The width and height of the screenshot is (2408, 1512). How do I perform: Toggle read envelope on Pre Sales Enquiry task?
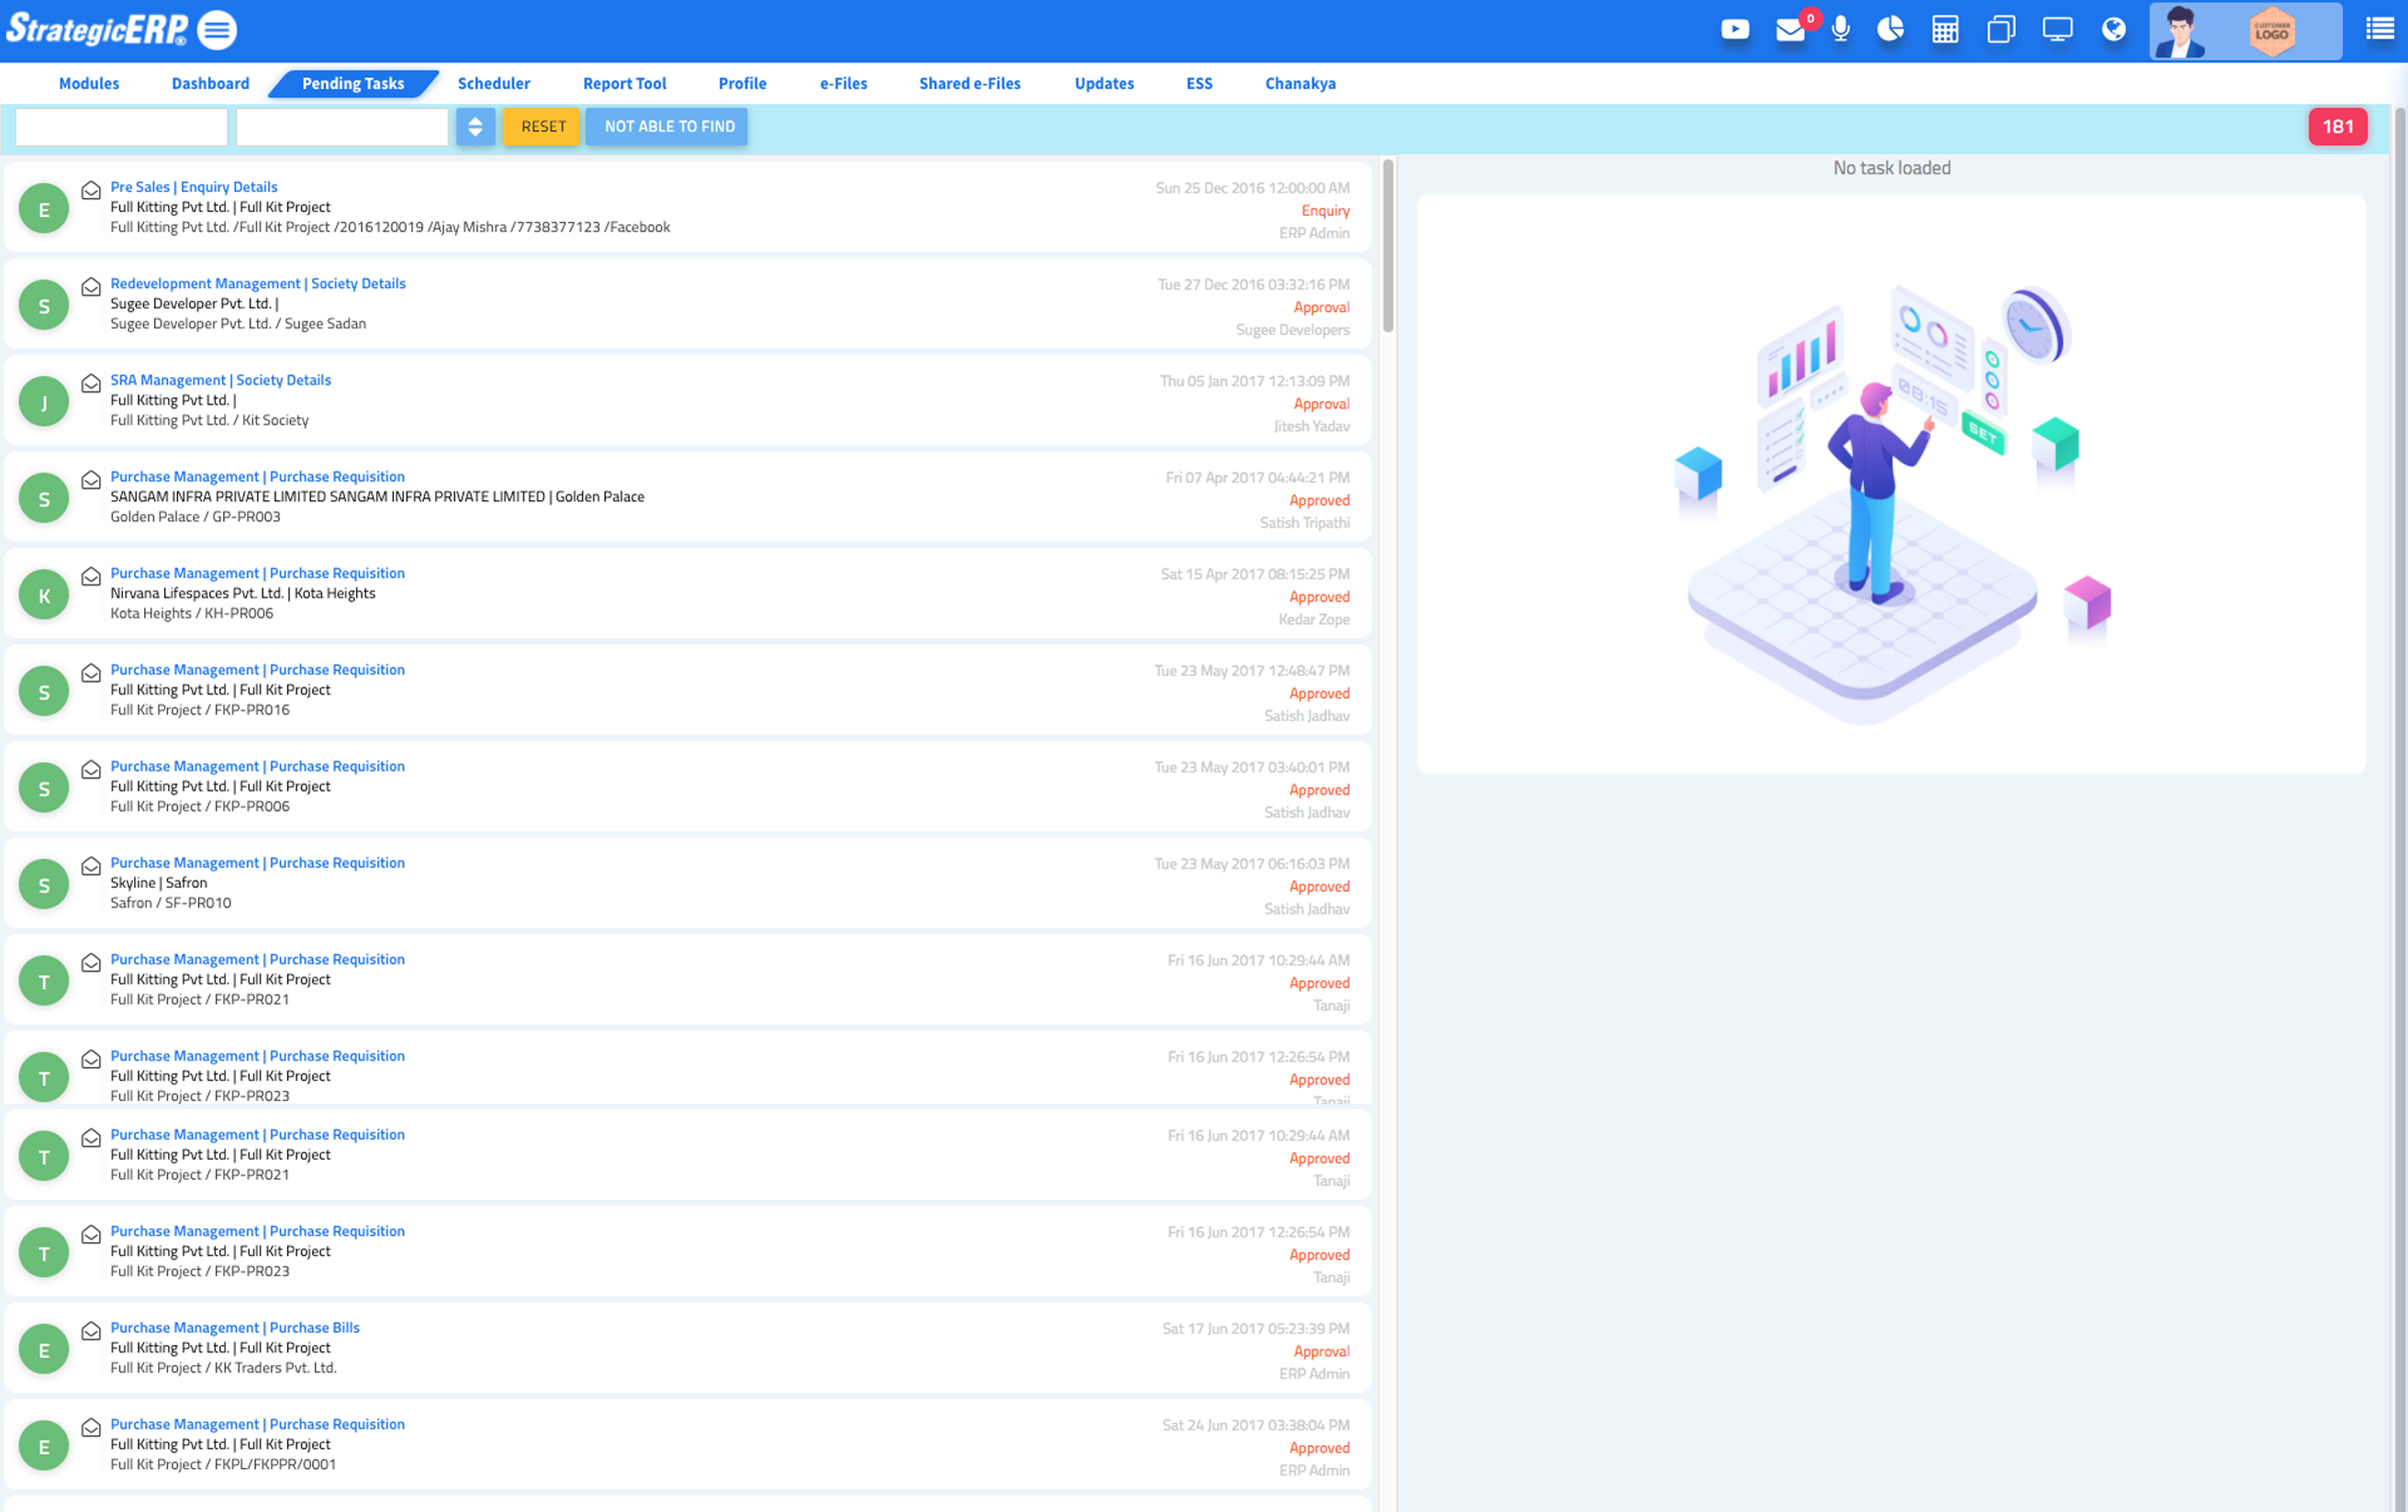(x=91, y=190)
